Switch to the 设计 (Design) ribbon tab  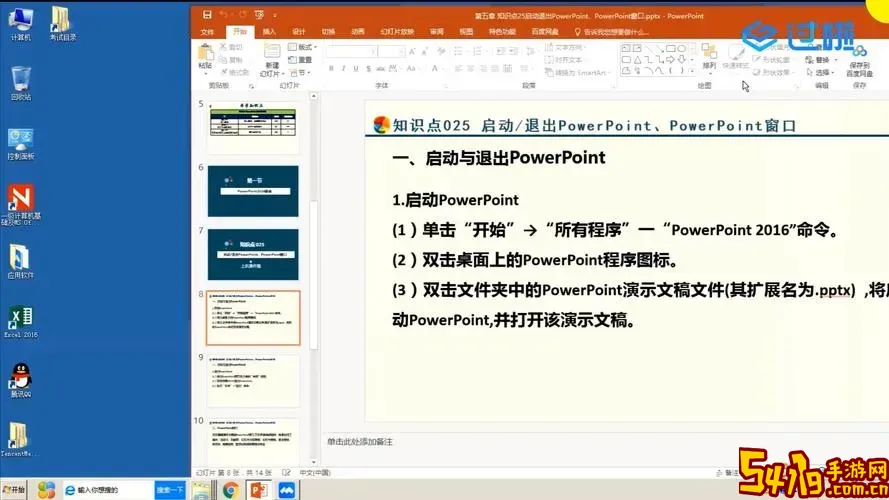[299, 32]
